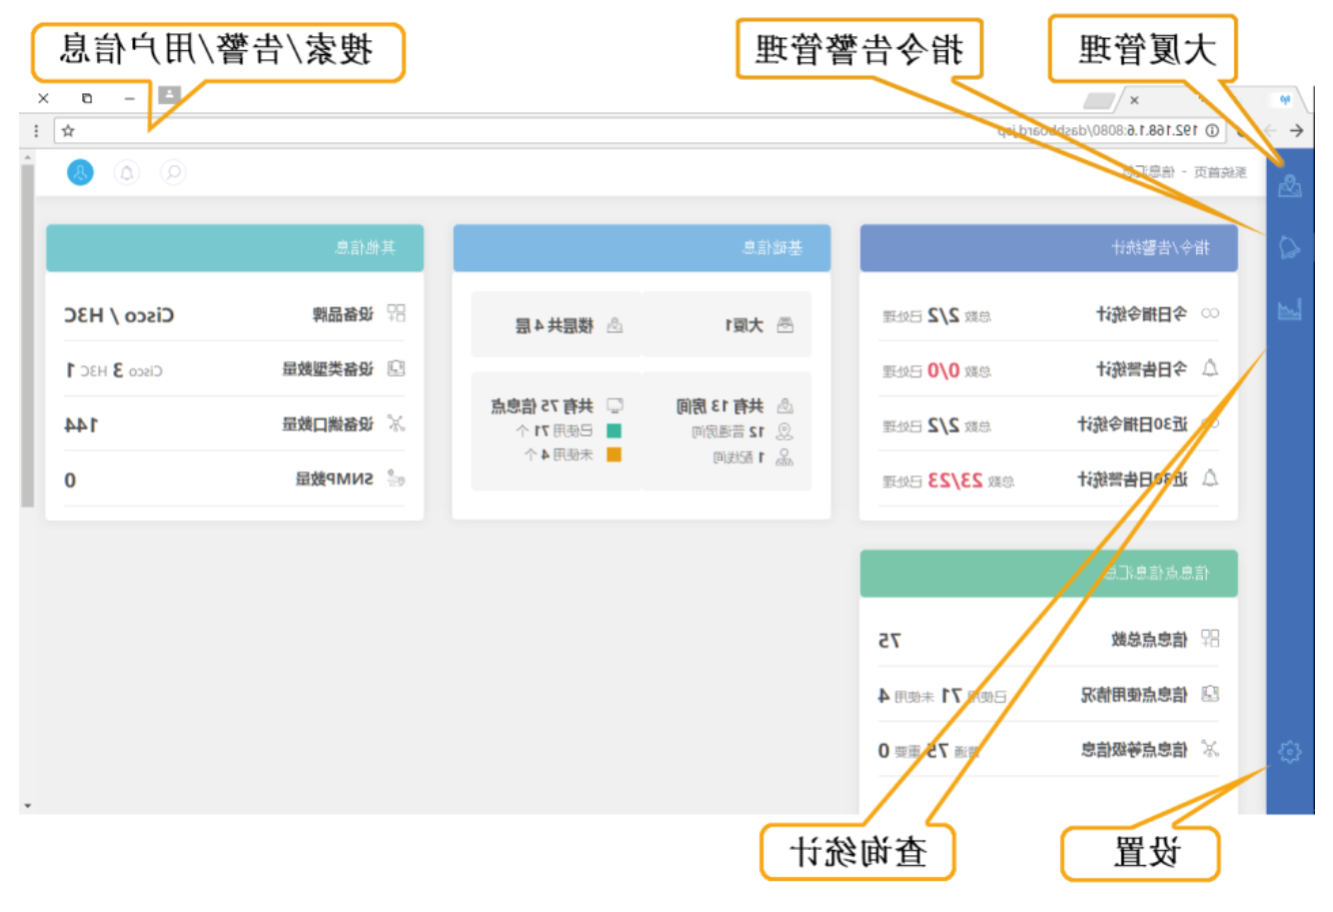This screenshot has width=1333, height=912.
Task: Click the red 23/23 value of 近30日告警统计
Action: [955, 480]
